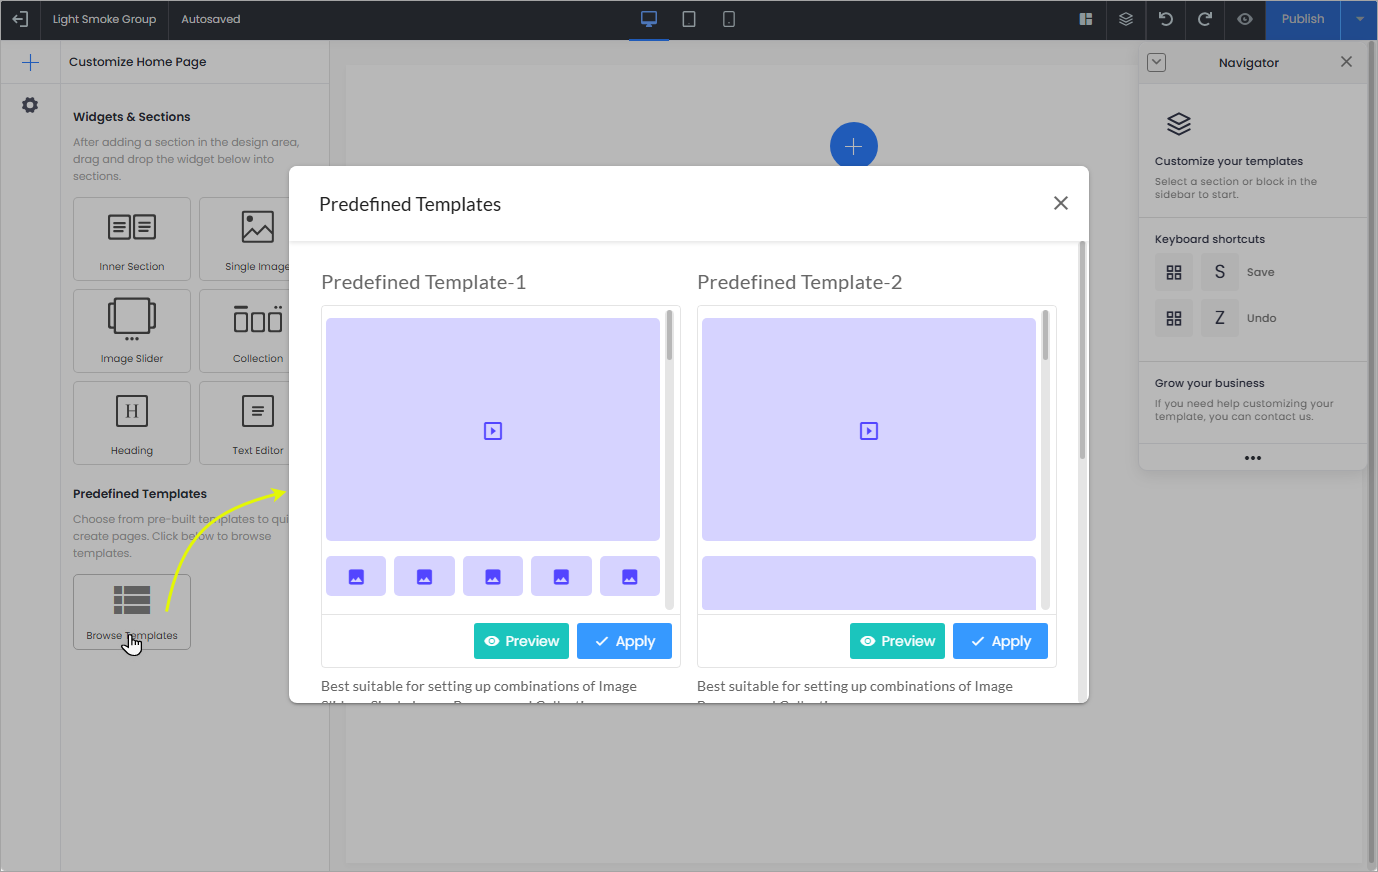Open the Navigator layers icon in top bar
Screen dimensions: 1378x872
pos(1126,19)
